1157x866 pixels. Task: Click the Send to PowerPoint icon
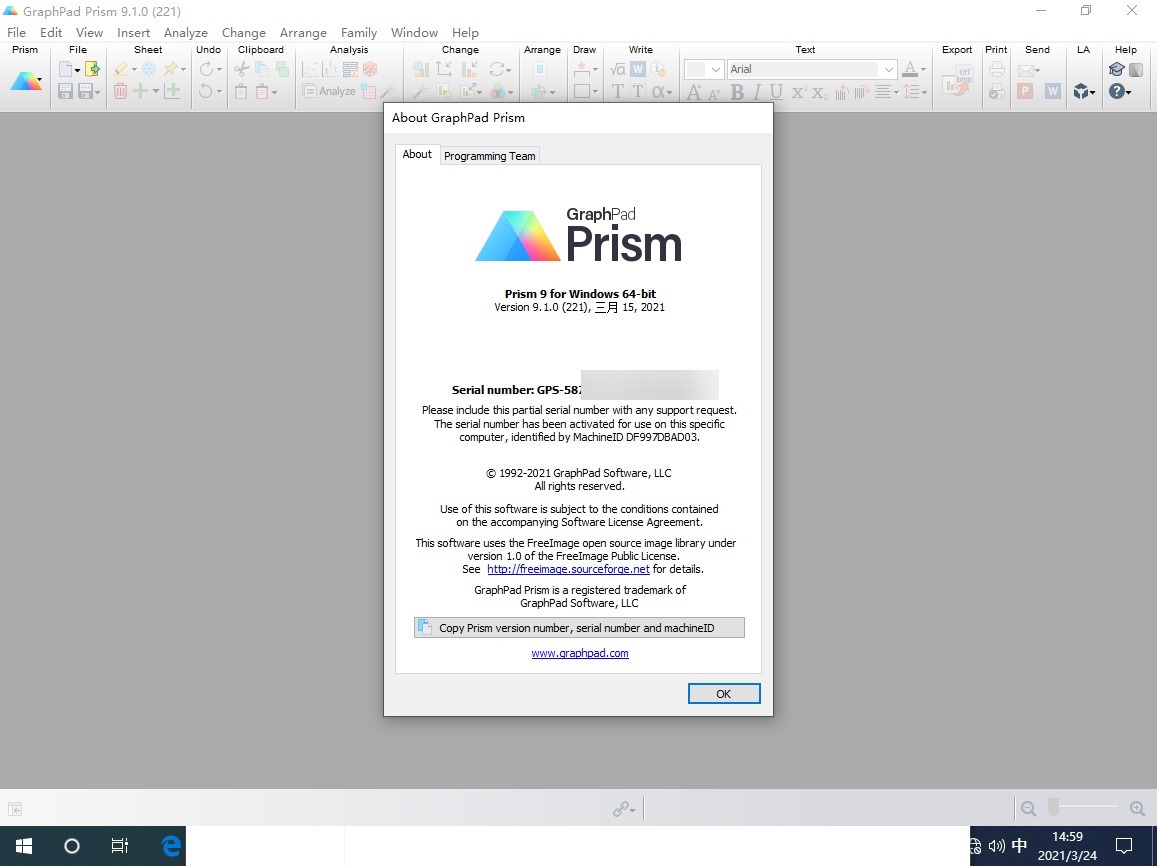tap(1025, 91)
